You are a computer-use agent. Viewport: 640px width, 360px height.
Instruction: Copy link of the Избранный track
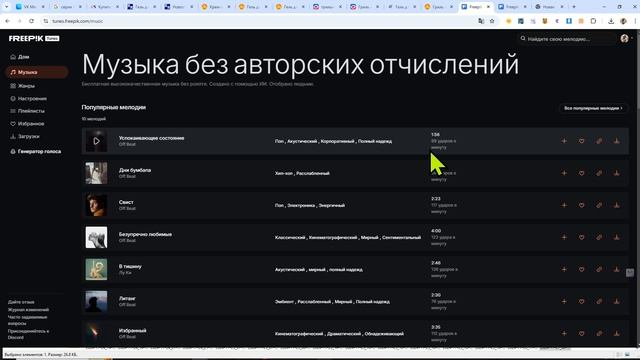point(599,333)
